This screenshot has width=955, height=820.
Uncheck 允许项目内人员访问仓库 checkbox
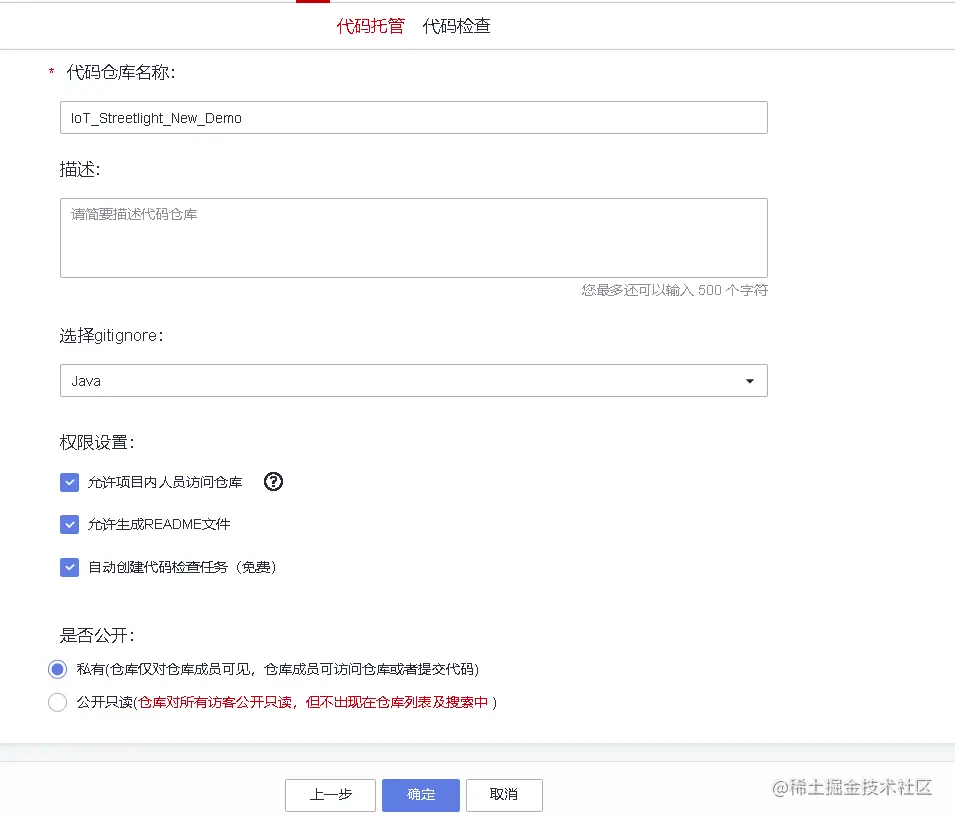(69, 482)
